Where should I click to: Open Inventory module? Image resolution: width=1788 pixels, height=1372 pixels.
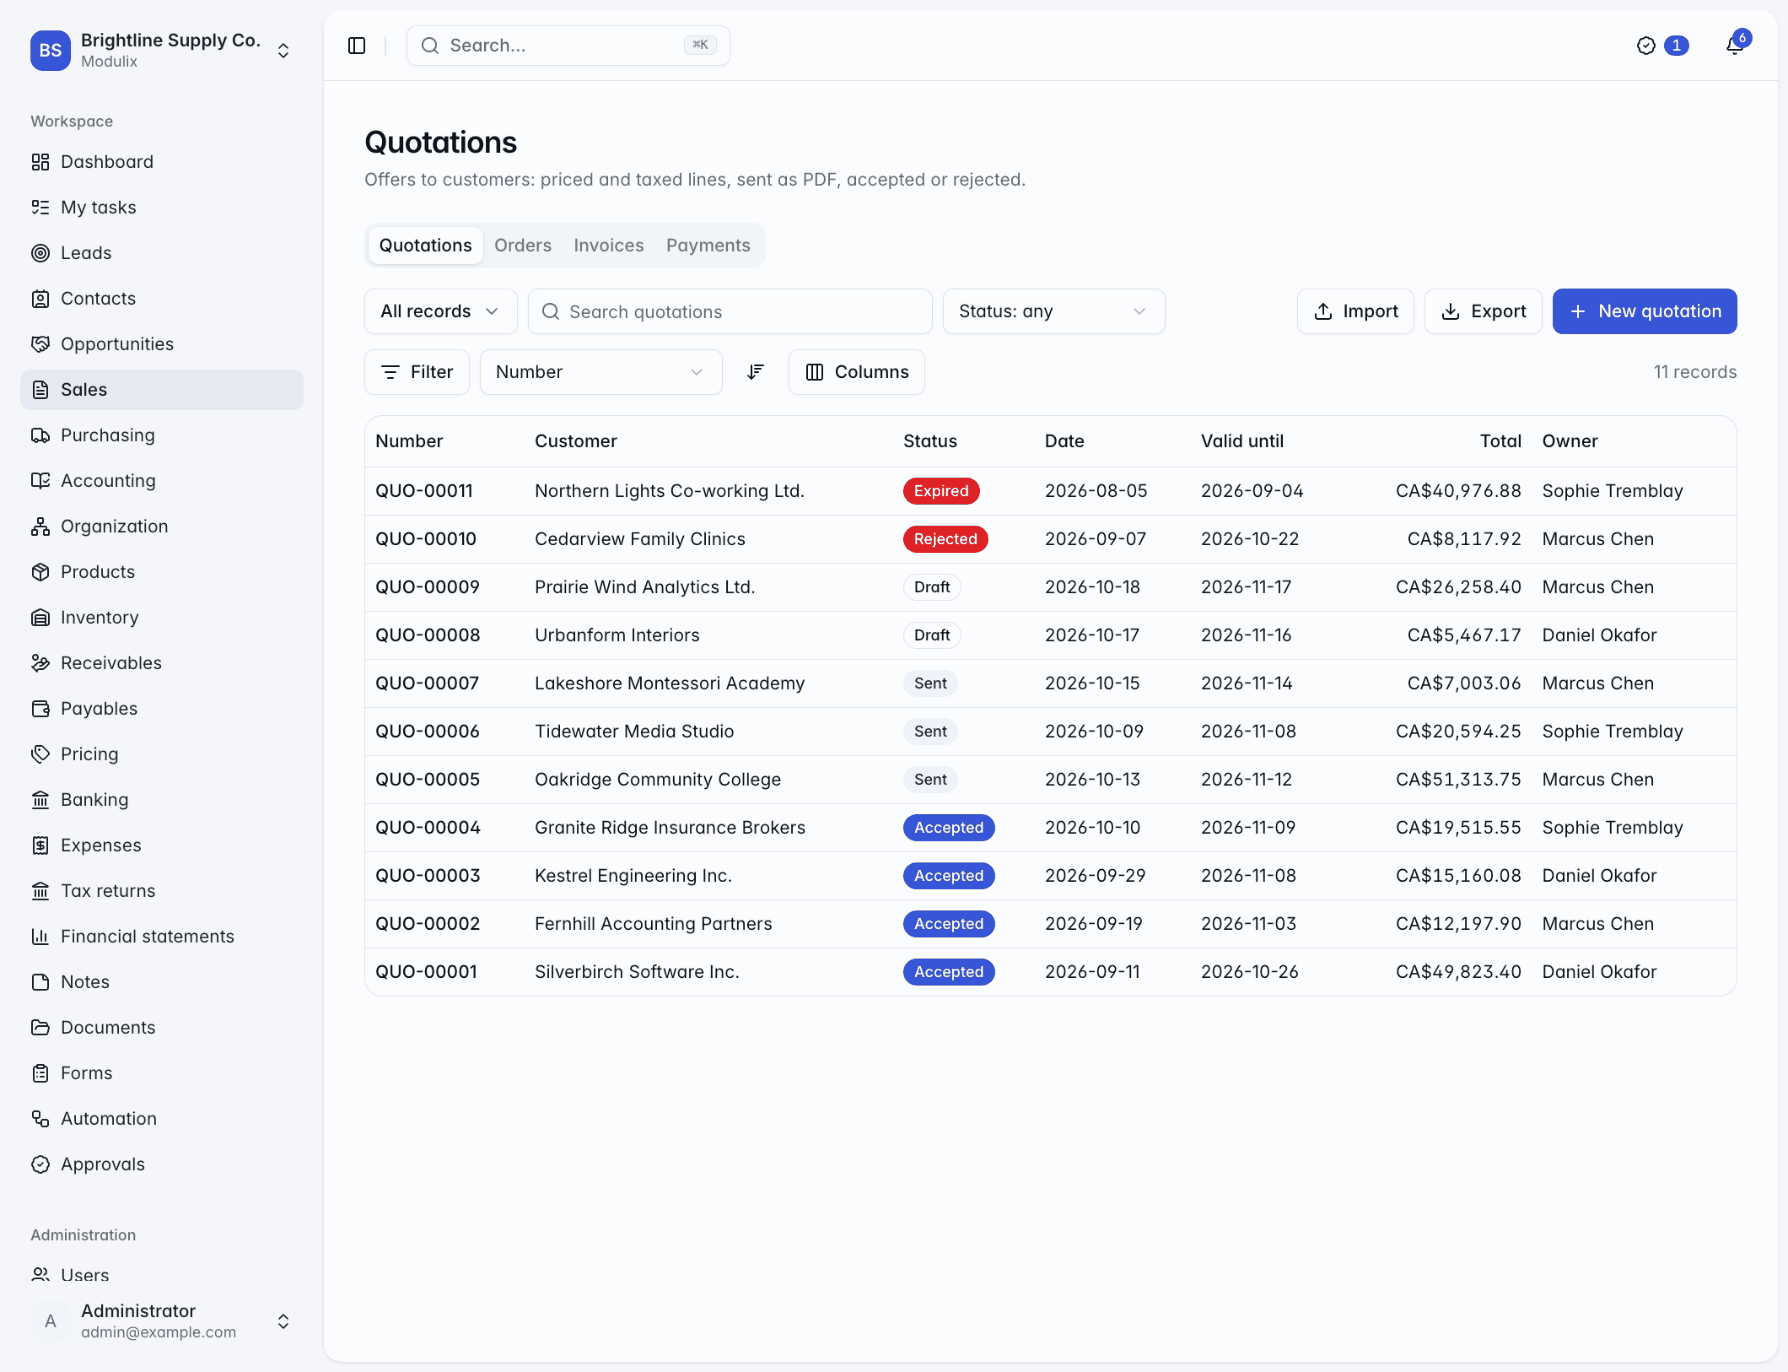coord(162,618)
